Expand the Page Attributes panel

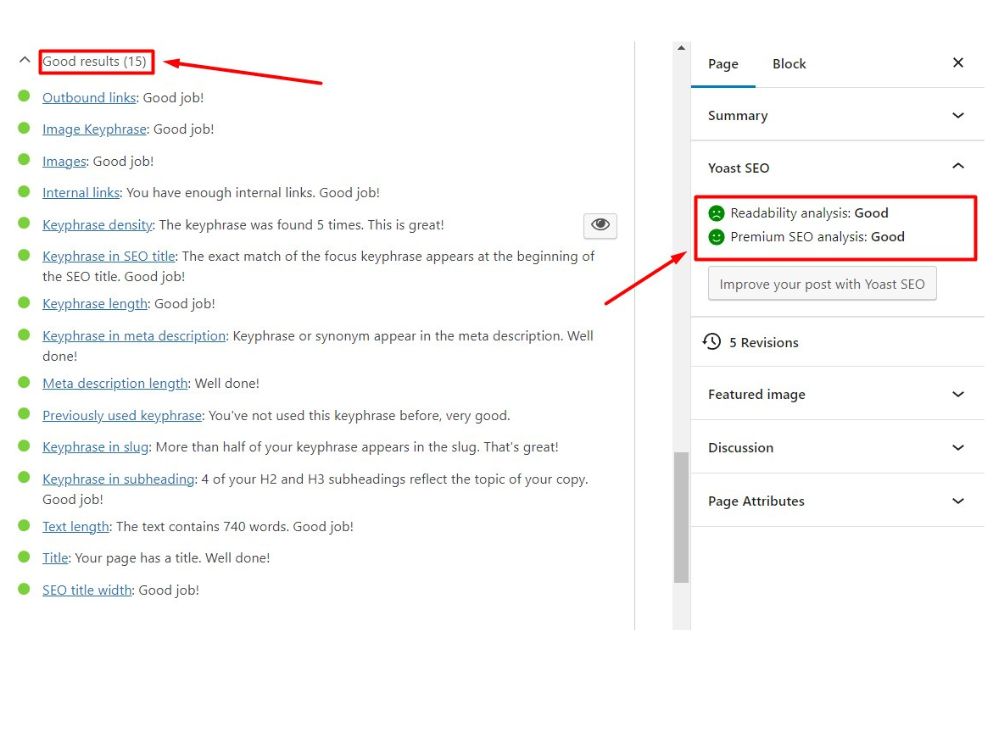pos(837,501)
